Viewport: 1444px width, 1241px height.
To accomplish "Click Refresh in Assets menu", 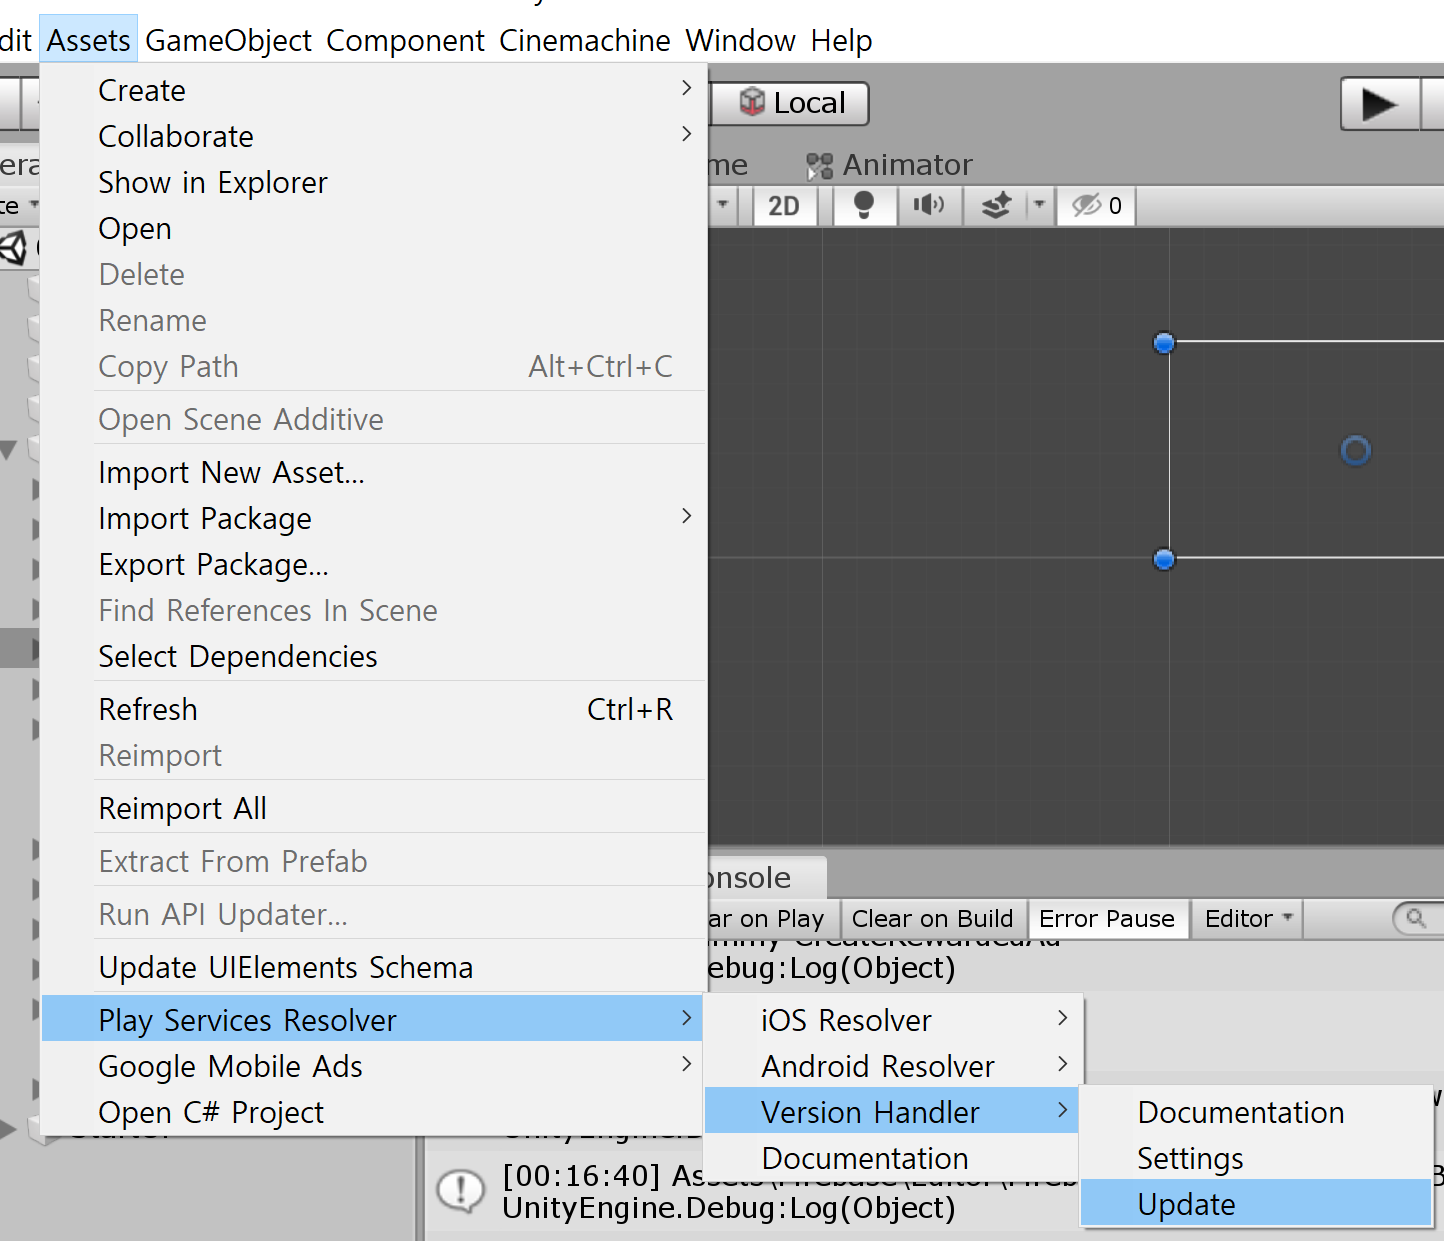I will (374, 709).
